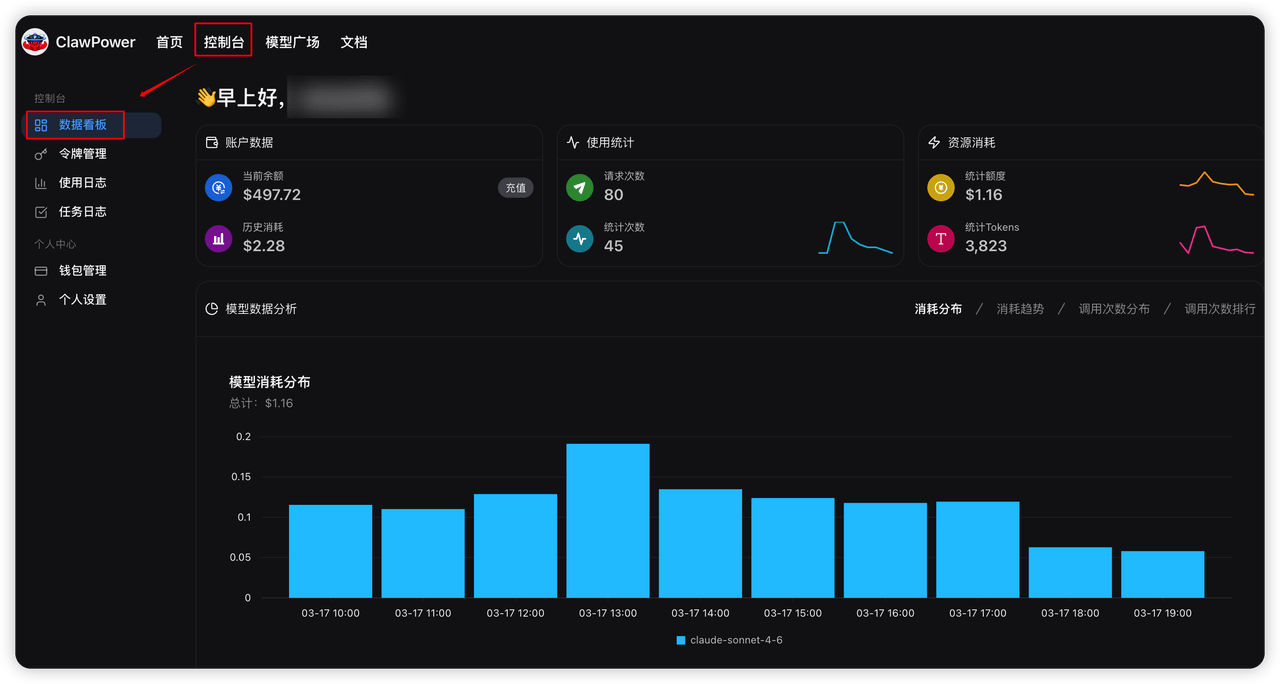This screenshot has height=684, width=1280.
Task: Open 任务日志 in the sidebar
Action: click(82, 212)
